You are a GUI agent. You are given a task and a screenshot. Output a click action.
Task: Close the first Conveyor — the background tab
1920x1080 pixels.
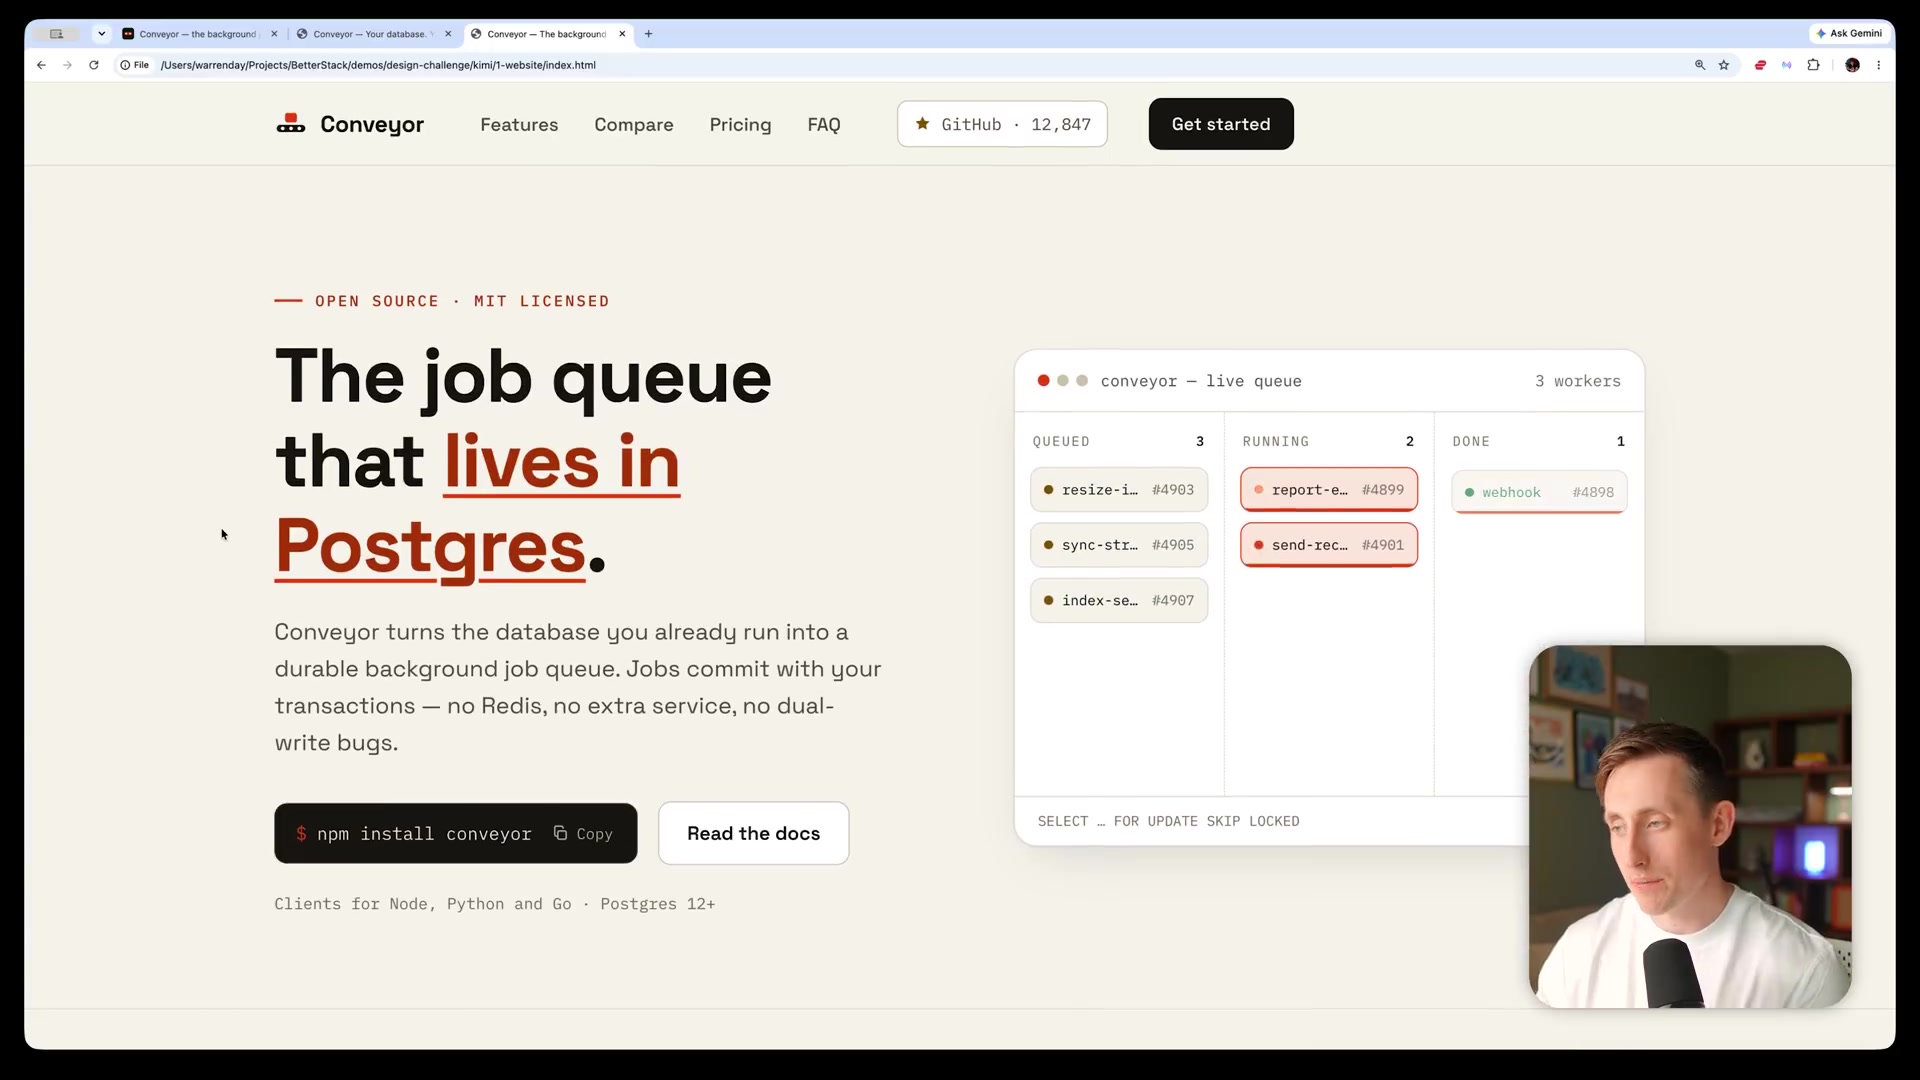[274, 34]
